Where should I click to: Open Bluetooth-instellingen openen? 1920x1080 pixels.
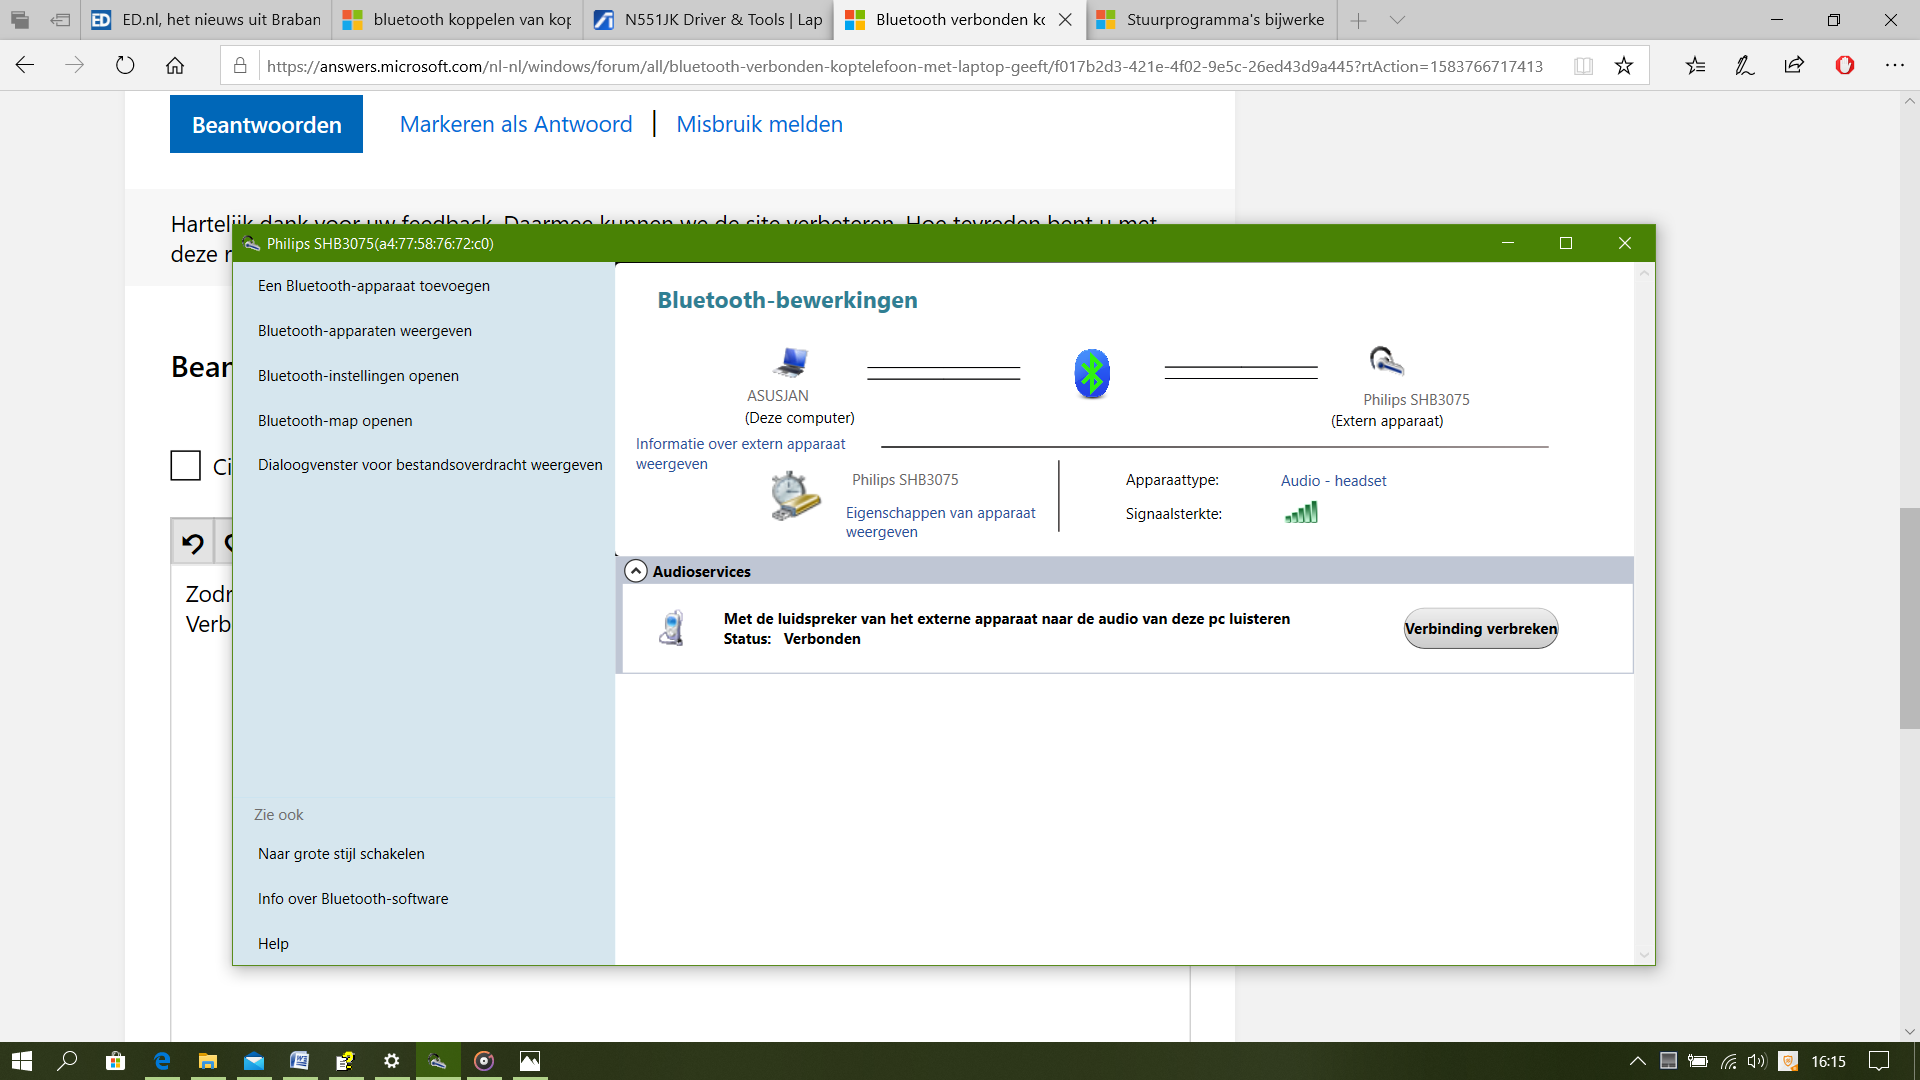pos(358,376)
